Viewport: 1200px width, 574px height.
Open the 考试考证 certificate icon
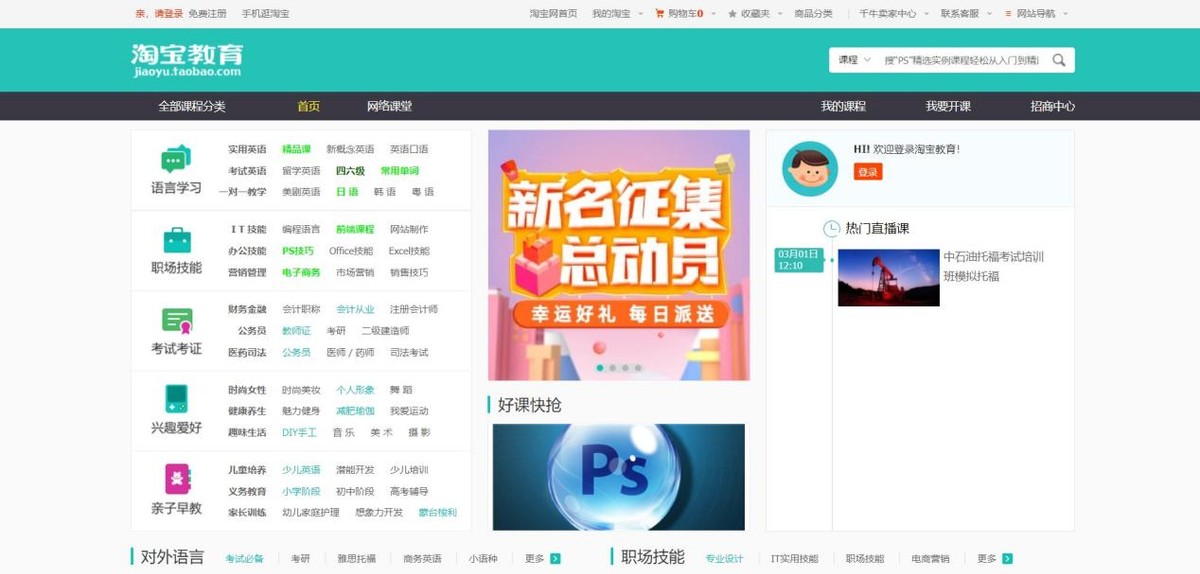176,321
